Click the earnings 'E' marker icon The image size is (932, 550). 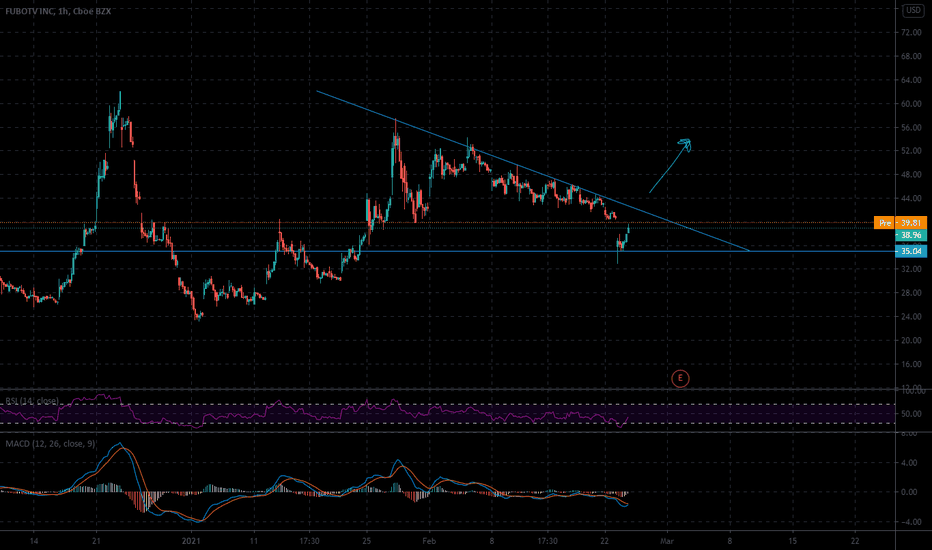click(x=680, y=378)
